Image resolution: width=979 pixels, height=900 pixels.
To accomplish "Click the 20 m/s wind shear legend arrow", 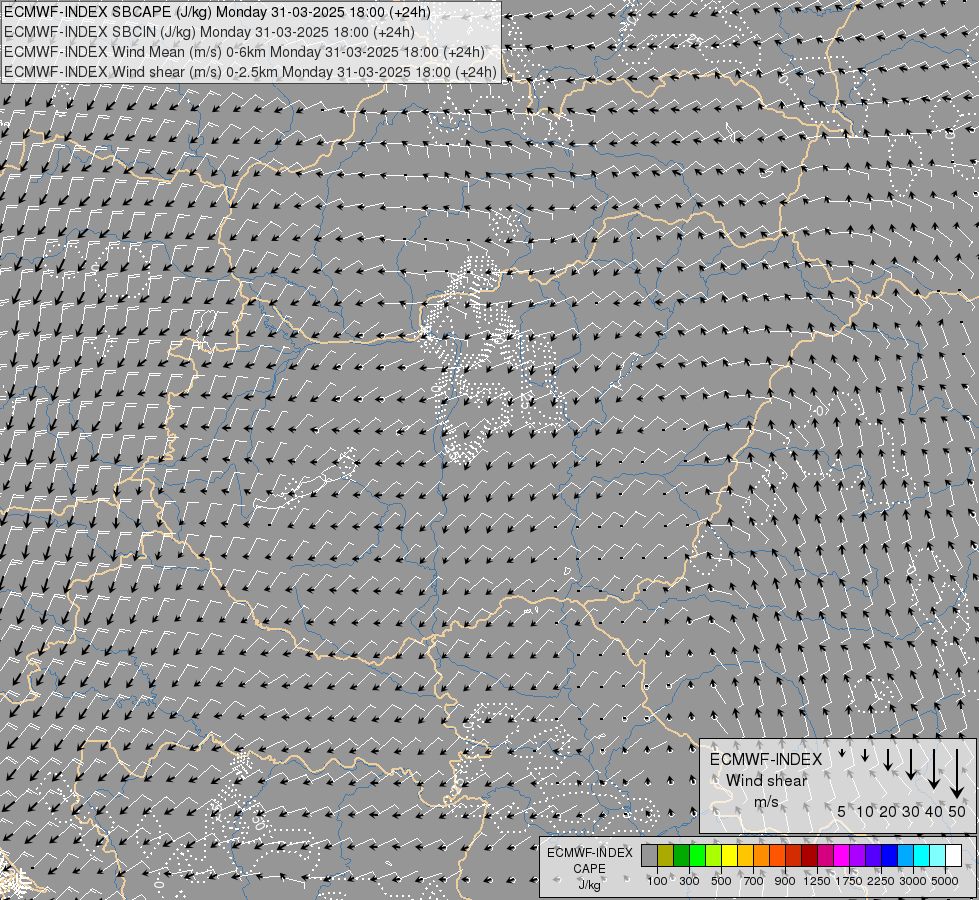I will (888, 759).
